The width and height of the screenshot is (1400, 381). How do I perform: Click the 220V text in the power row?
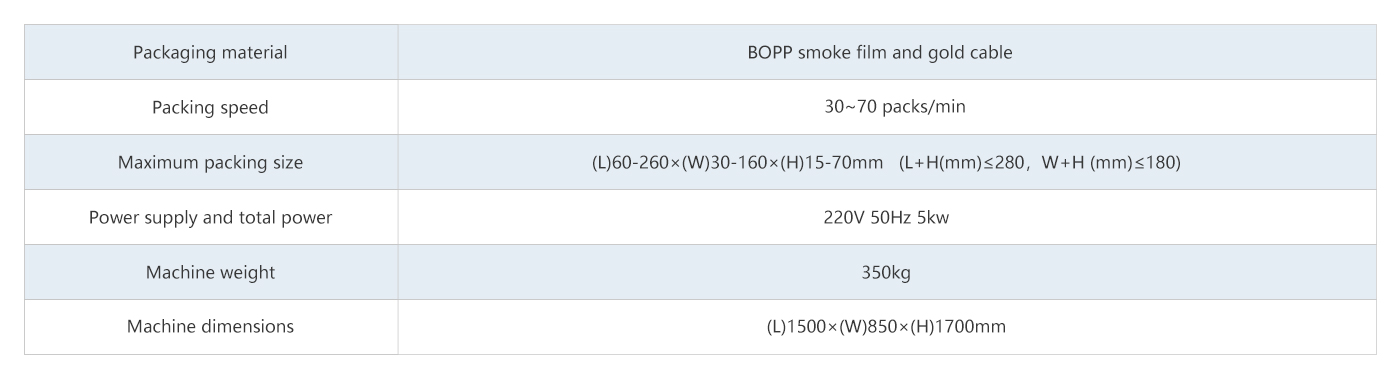coord(843,217)
